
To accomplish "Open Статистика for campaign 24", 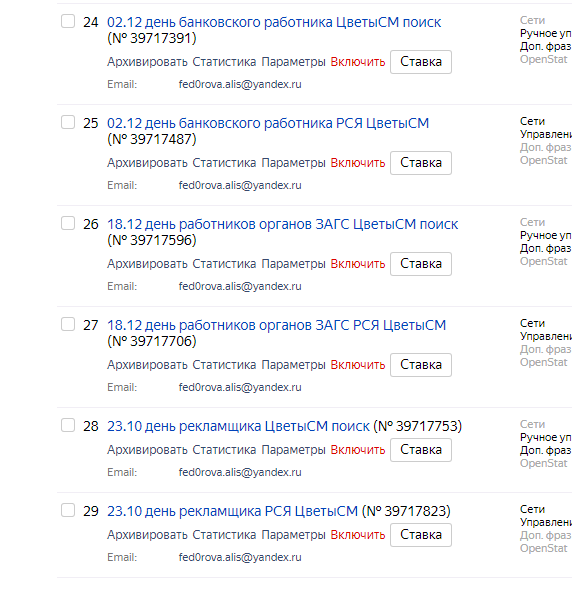I will 224,62.
